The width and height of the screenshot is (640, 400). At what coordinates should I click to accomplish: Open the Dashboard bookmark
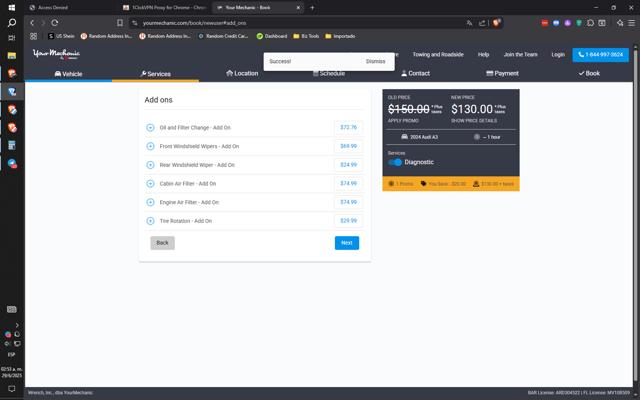pyautogui.click(x=272, y=36)
